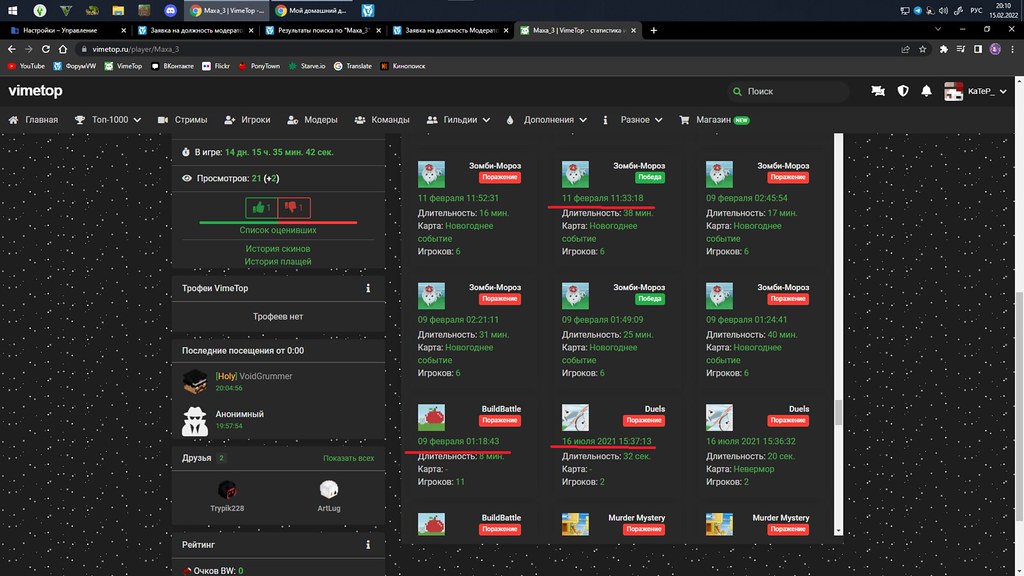This screenshot has width=1024, height=576.
Task: Click the red thumbs-down dislike button
Action: (294, 207)
